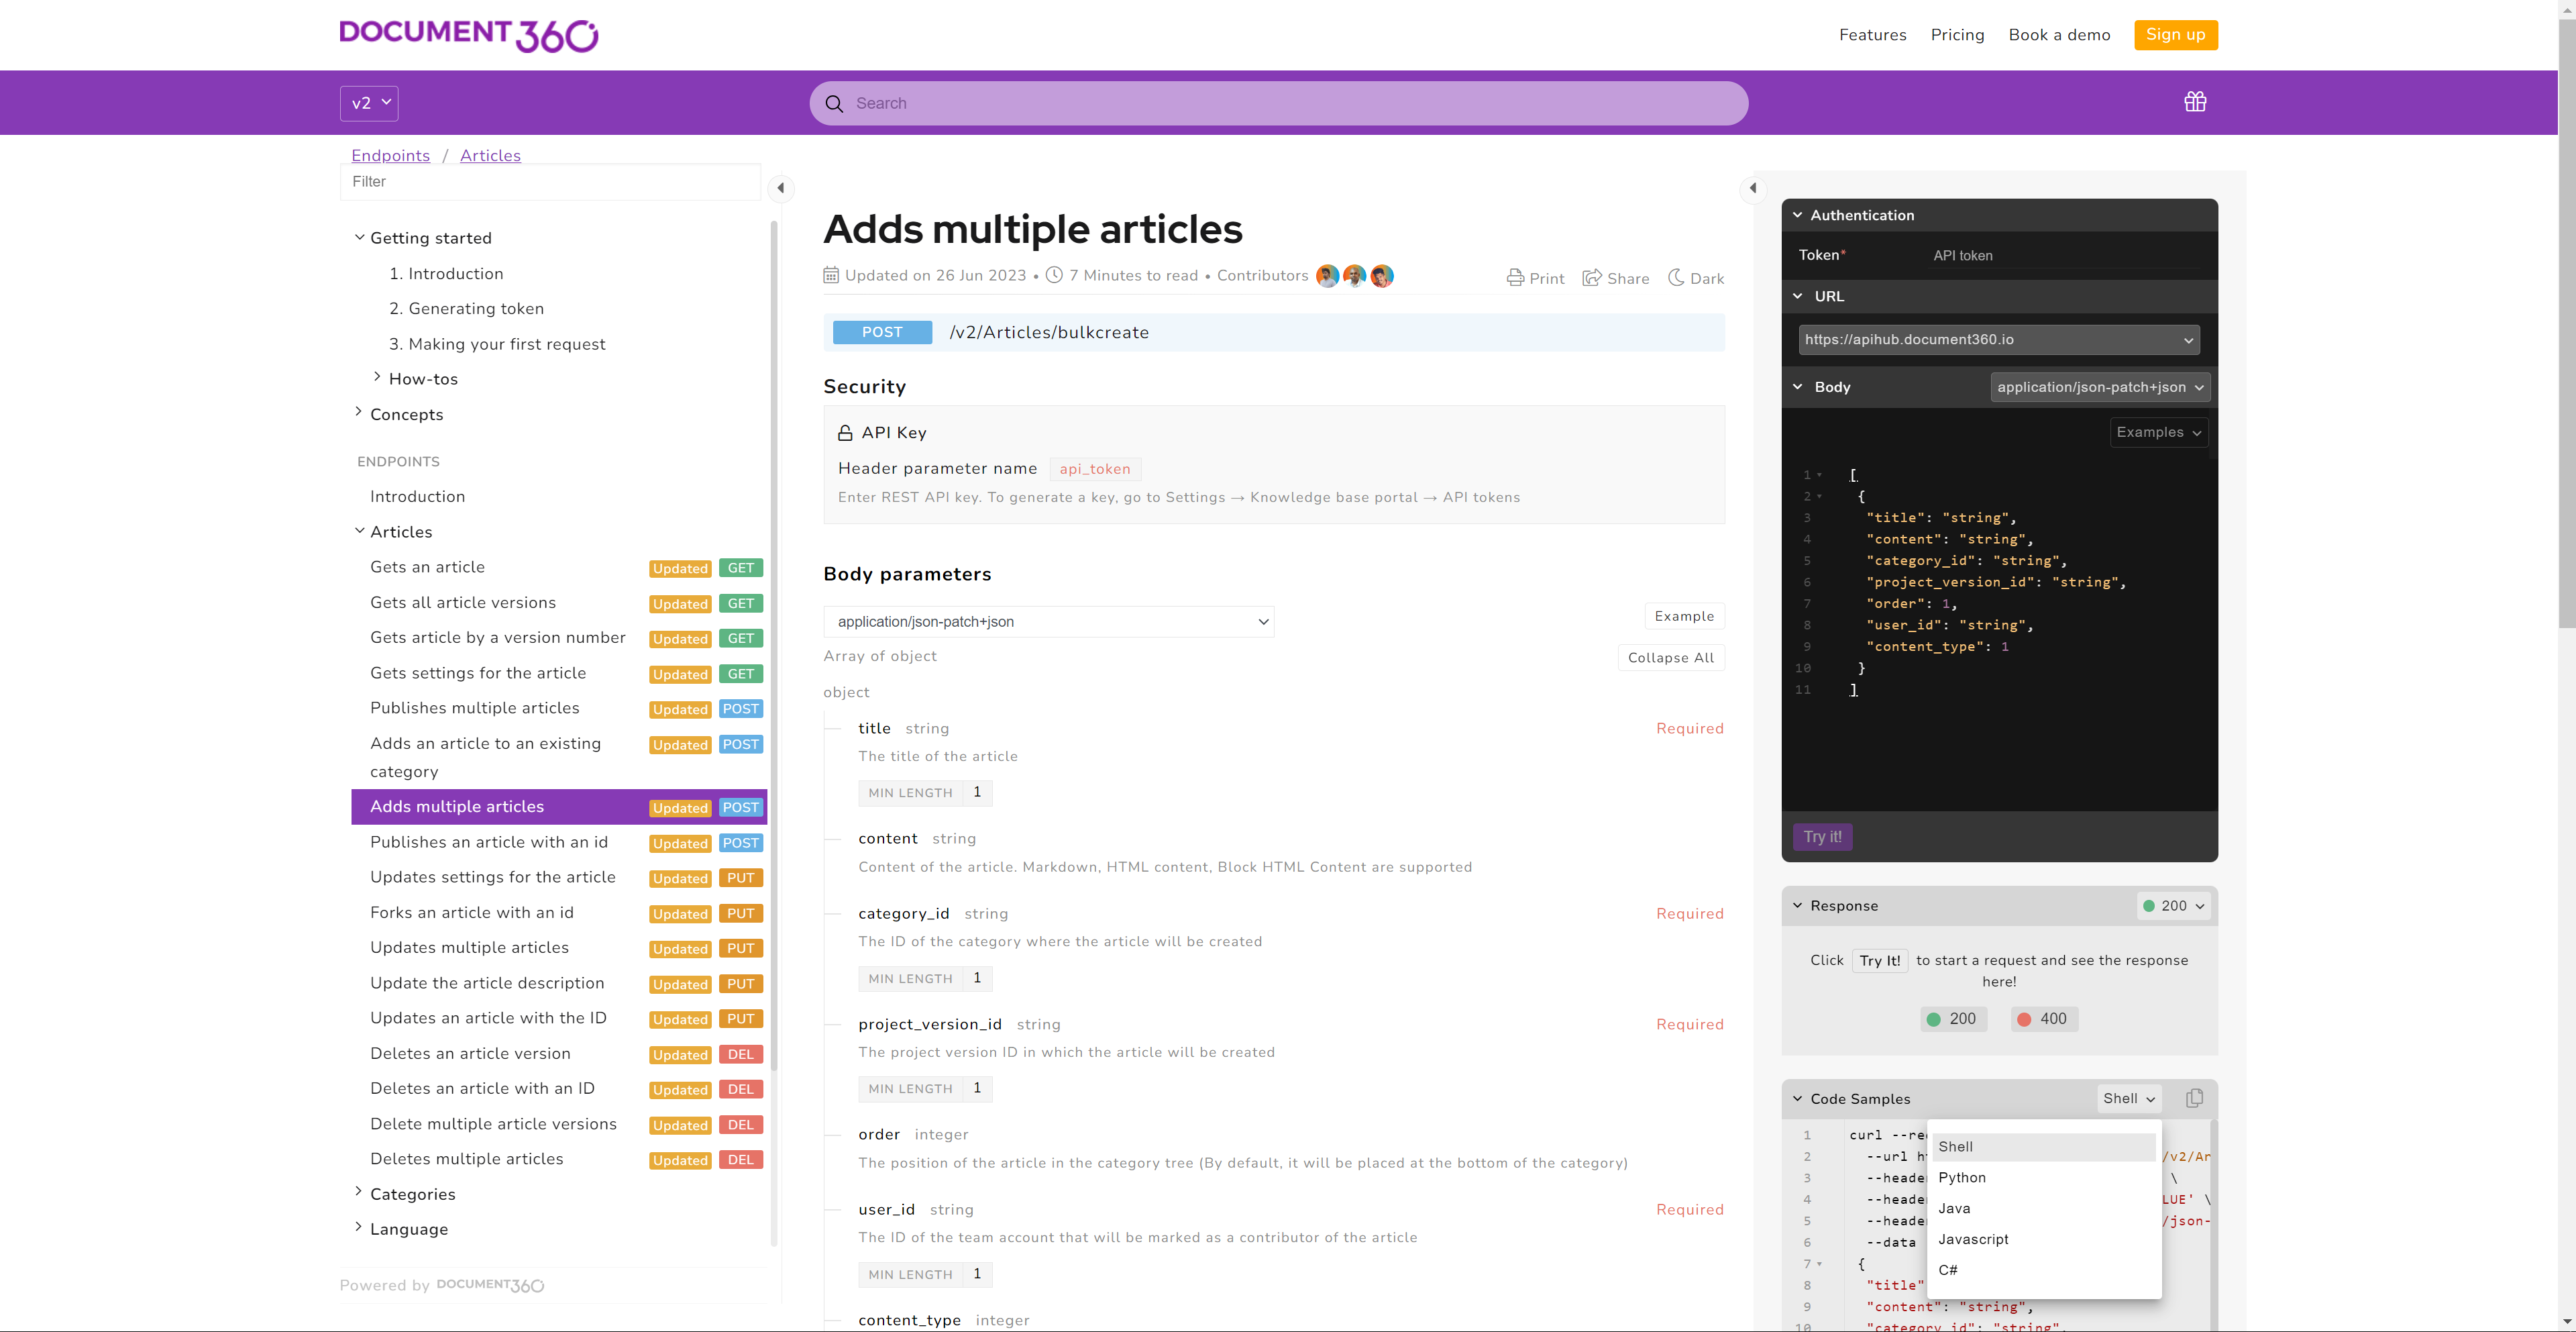Screen dimensions: 2576x1332
Task: Click the Print icon
Action: click(1515, 278)
